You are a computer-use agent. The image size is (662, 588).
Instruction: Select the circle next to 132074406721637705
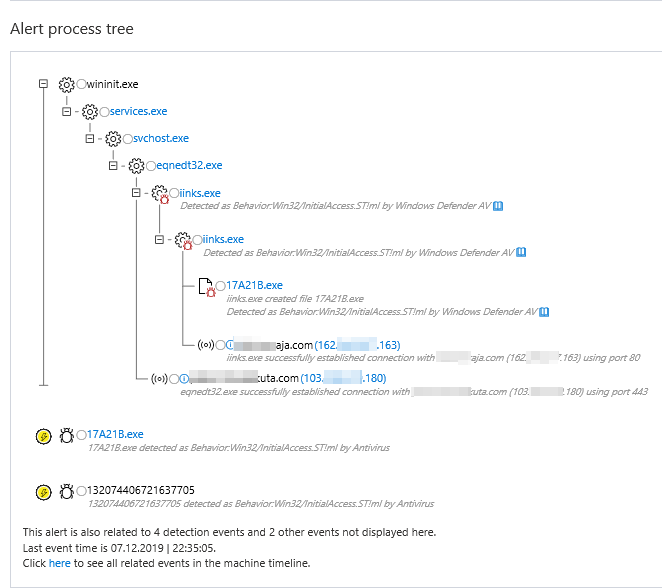click(81, 490)
